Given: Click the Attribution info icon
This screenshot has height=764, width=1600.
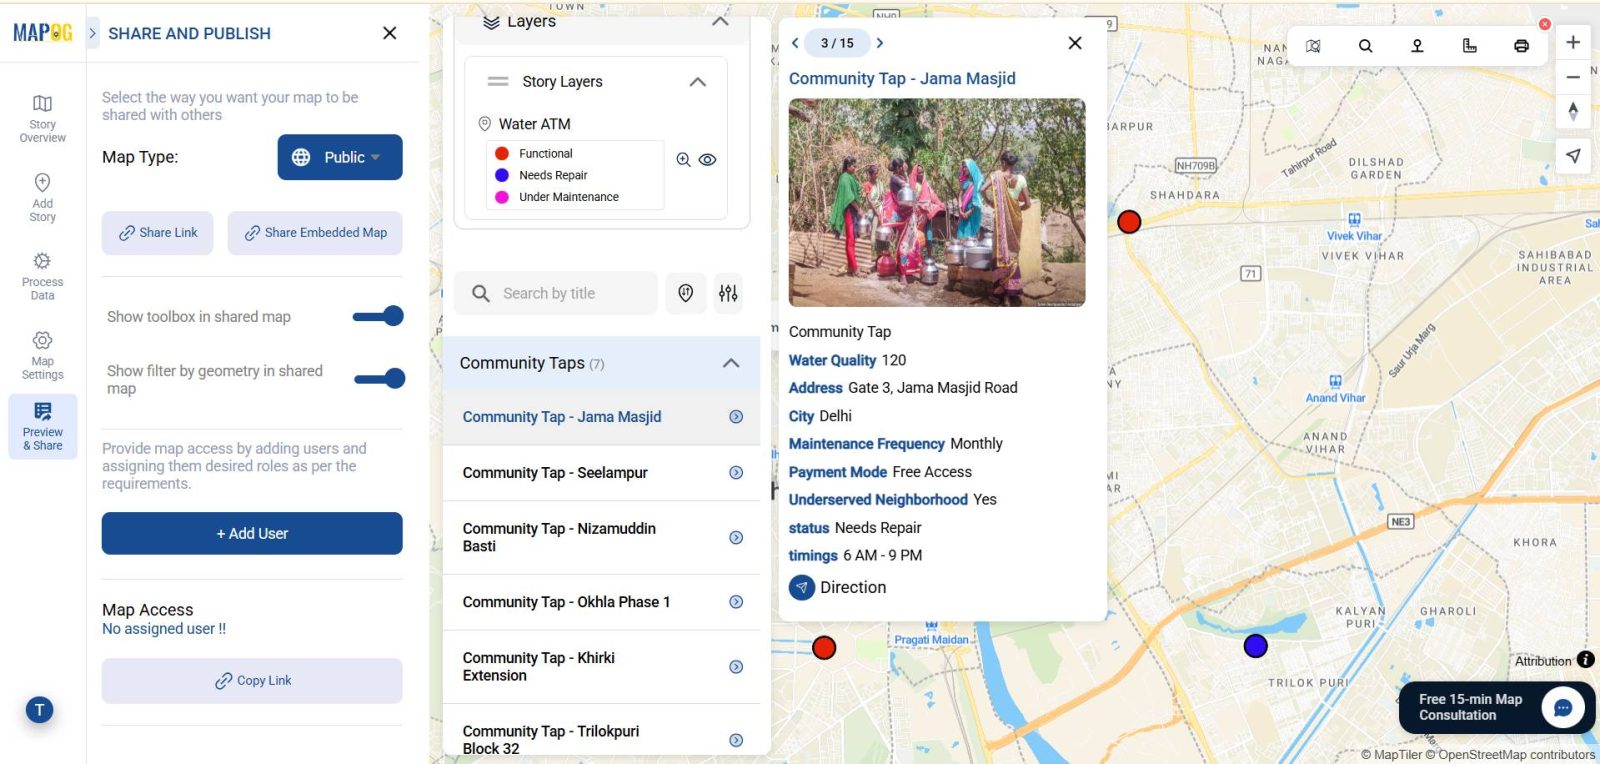Looking at the screenshot, I should 1586,659.
